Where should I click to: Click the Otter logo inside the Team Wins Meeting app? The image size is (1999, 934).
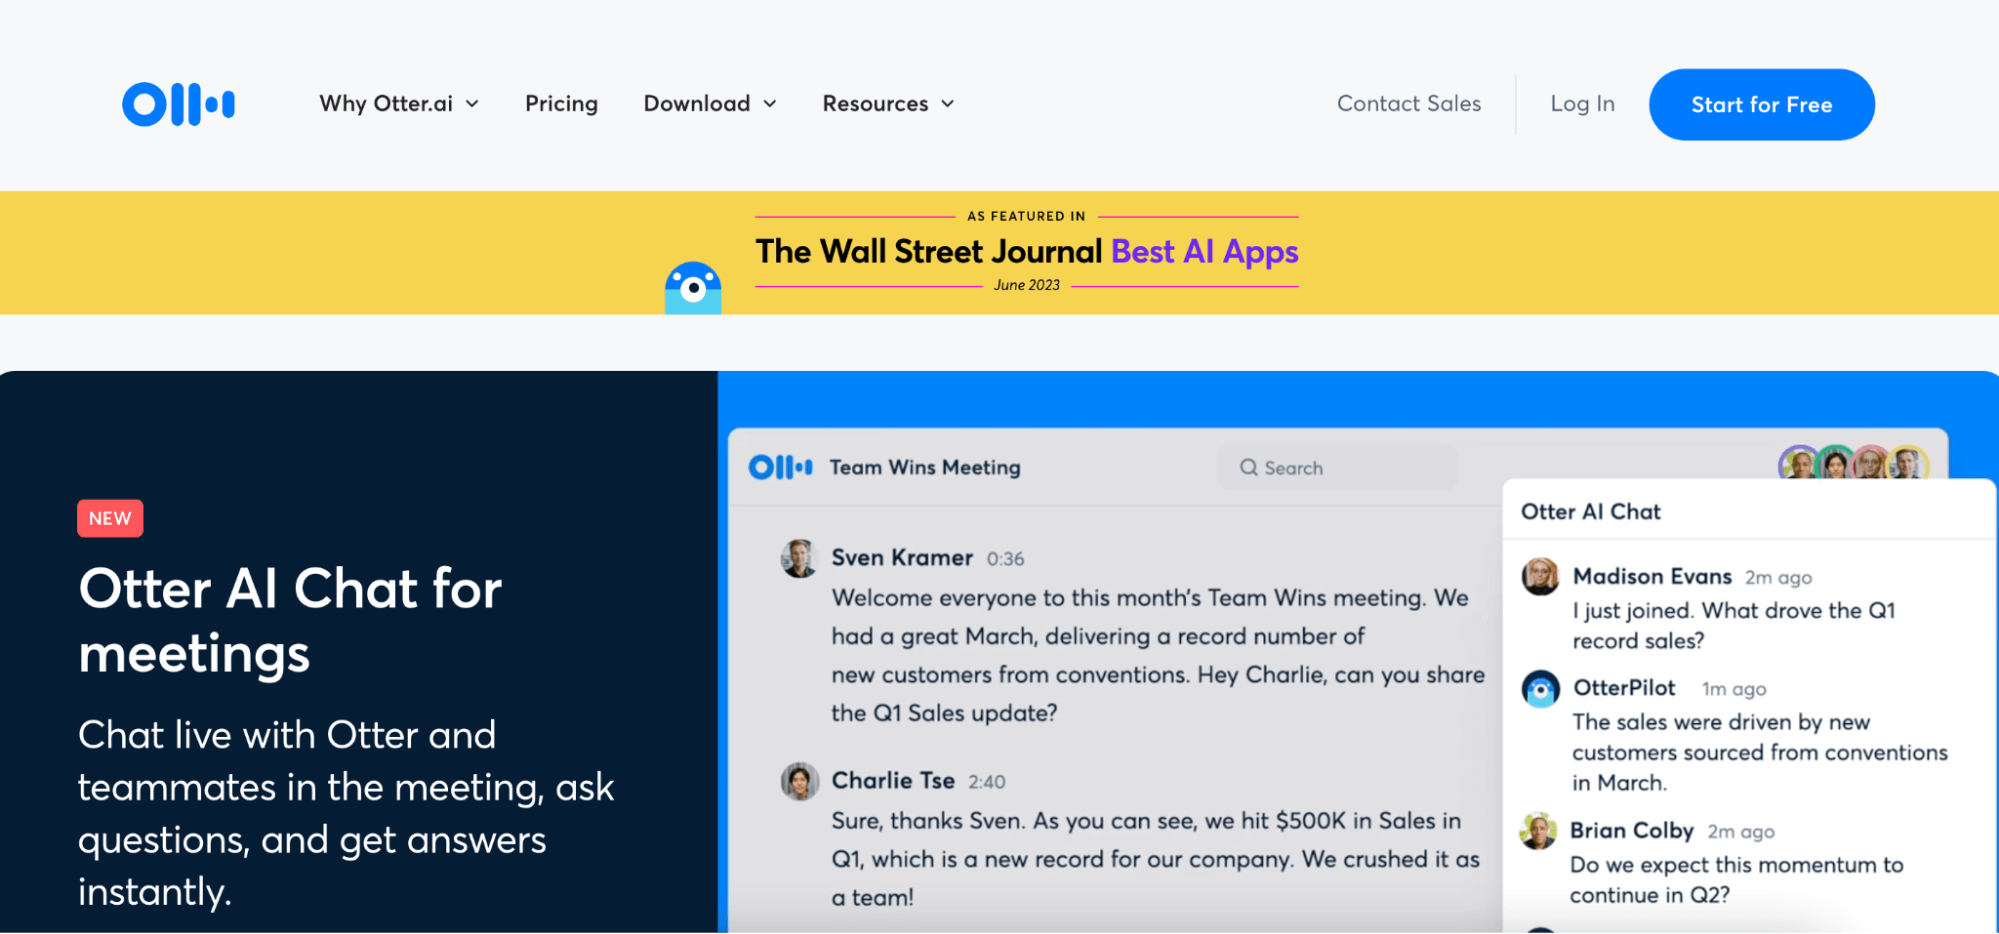(x=779, y=466)
